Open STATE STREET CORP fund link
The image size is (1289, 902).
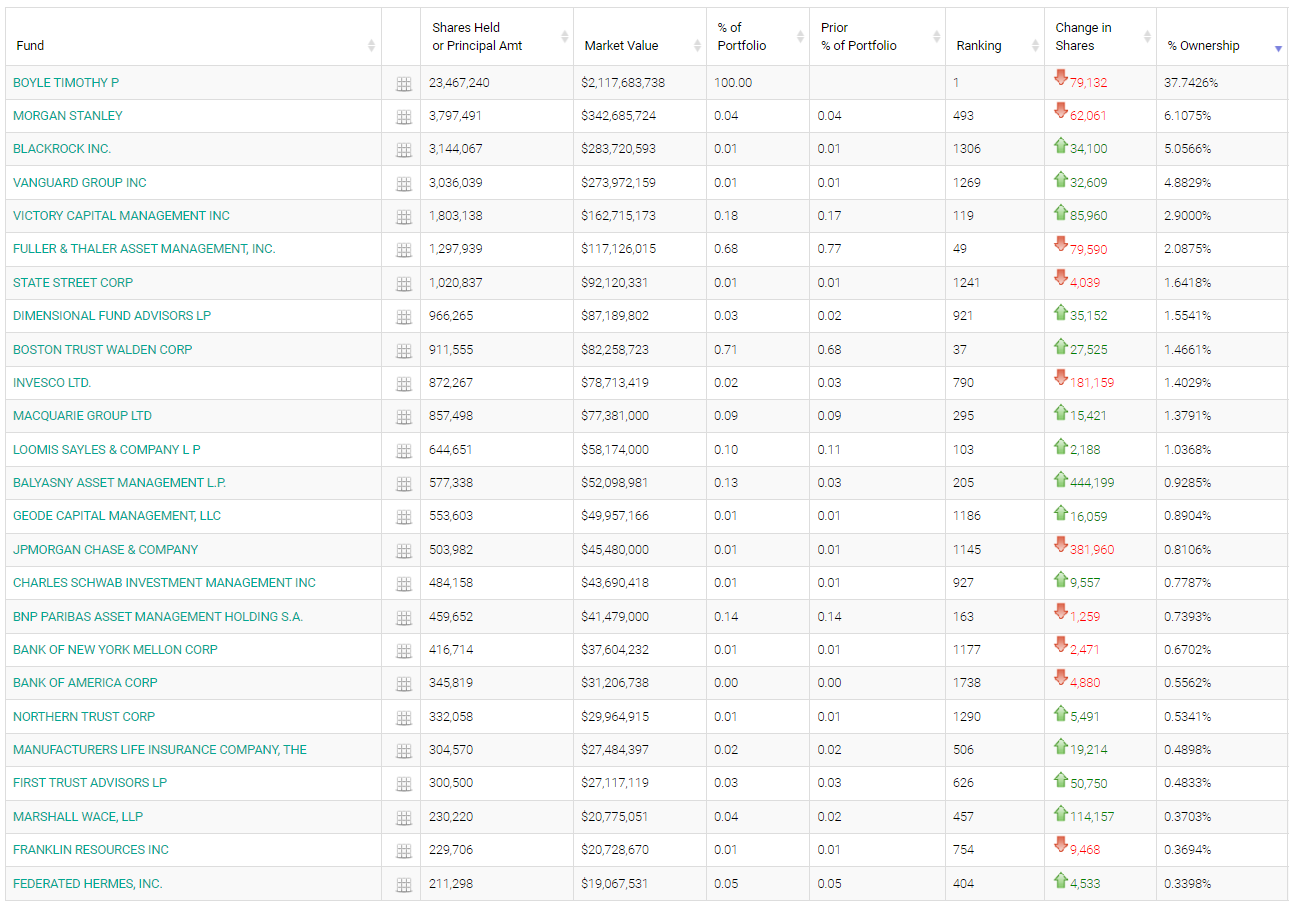pos(73,282)
